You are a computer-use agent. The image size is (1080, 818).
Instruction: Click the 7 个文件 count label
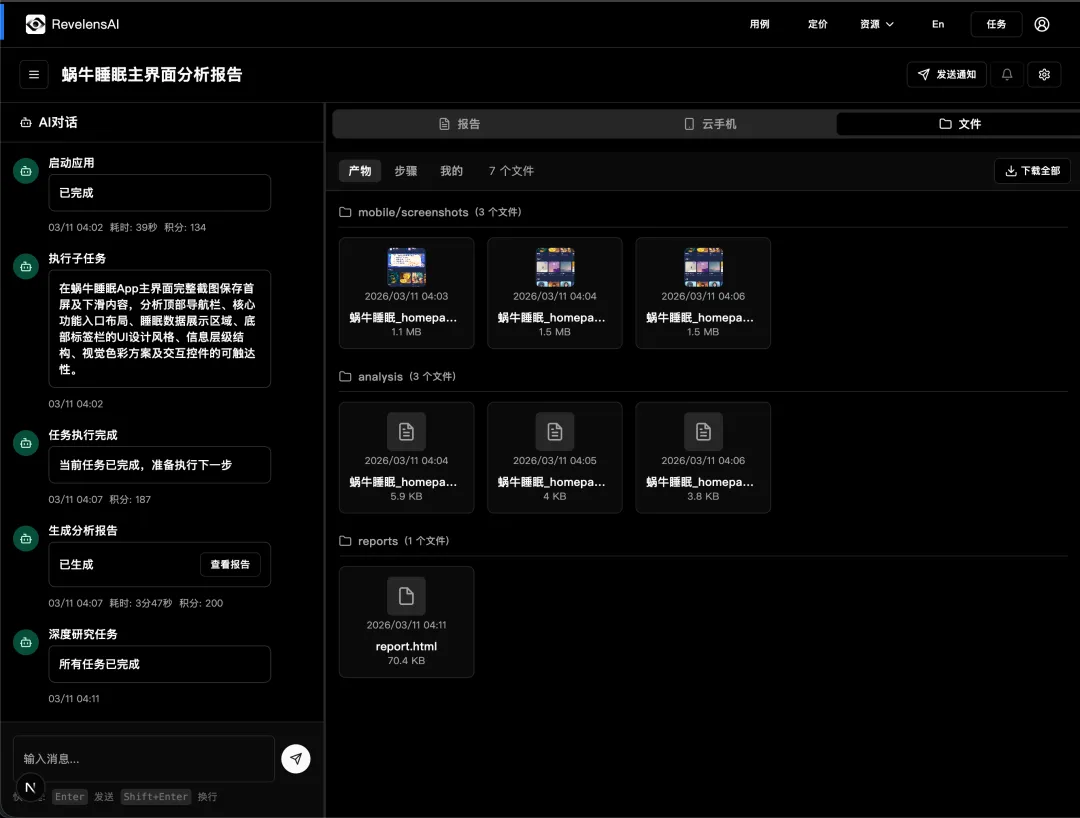tap(511, 171)
